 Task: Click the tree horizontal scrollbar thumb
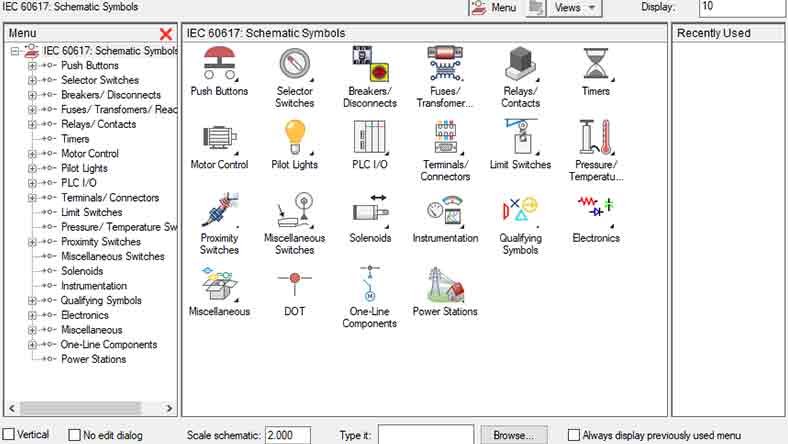[x=80, y=408]
